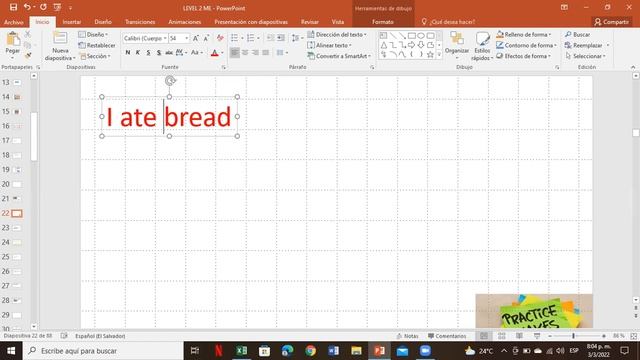Click the bulleted list icon

point(234,38)
